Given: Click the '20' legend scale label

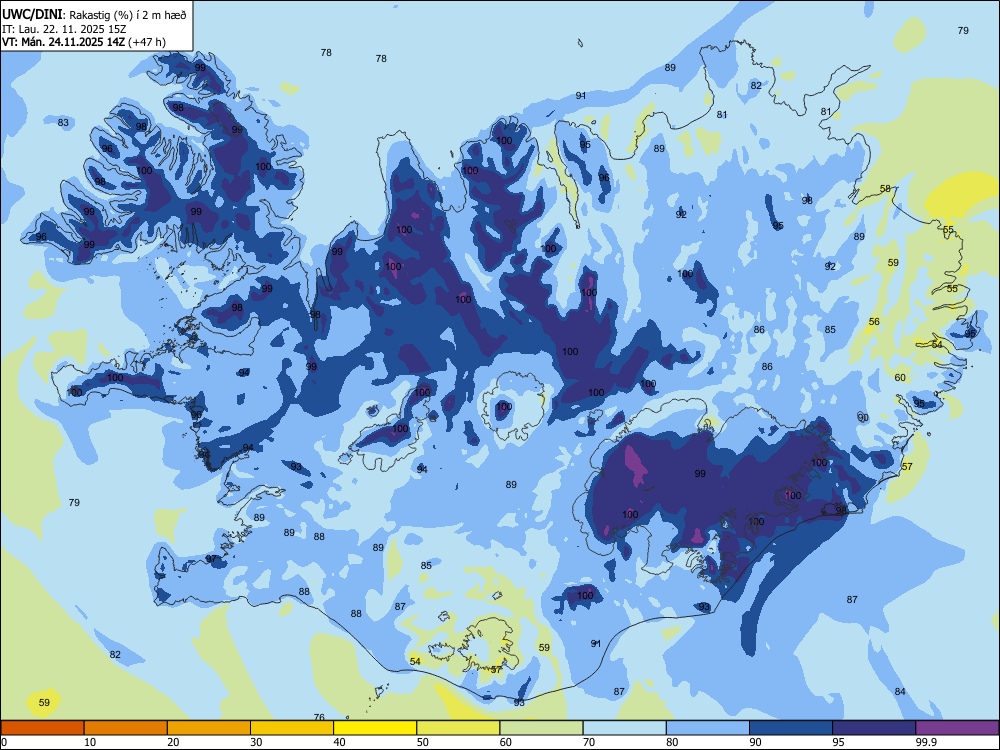Looking at the screenshot, I should pos(173,742).
